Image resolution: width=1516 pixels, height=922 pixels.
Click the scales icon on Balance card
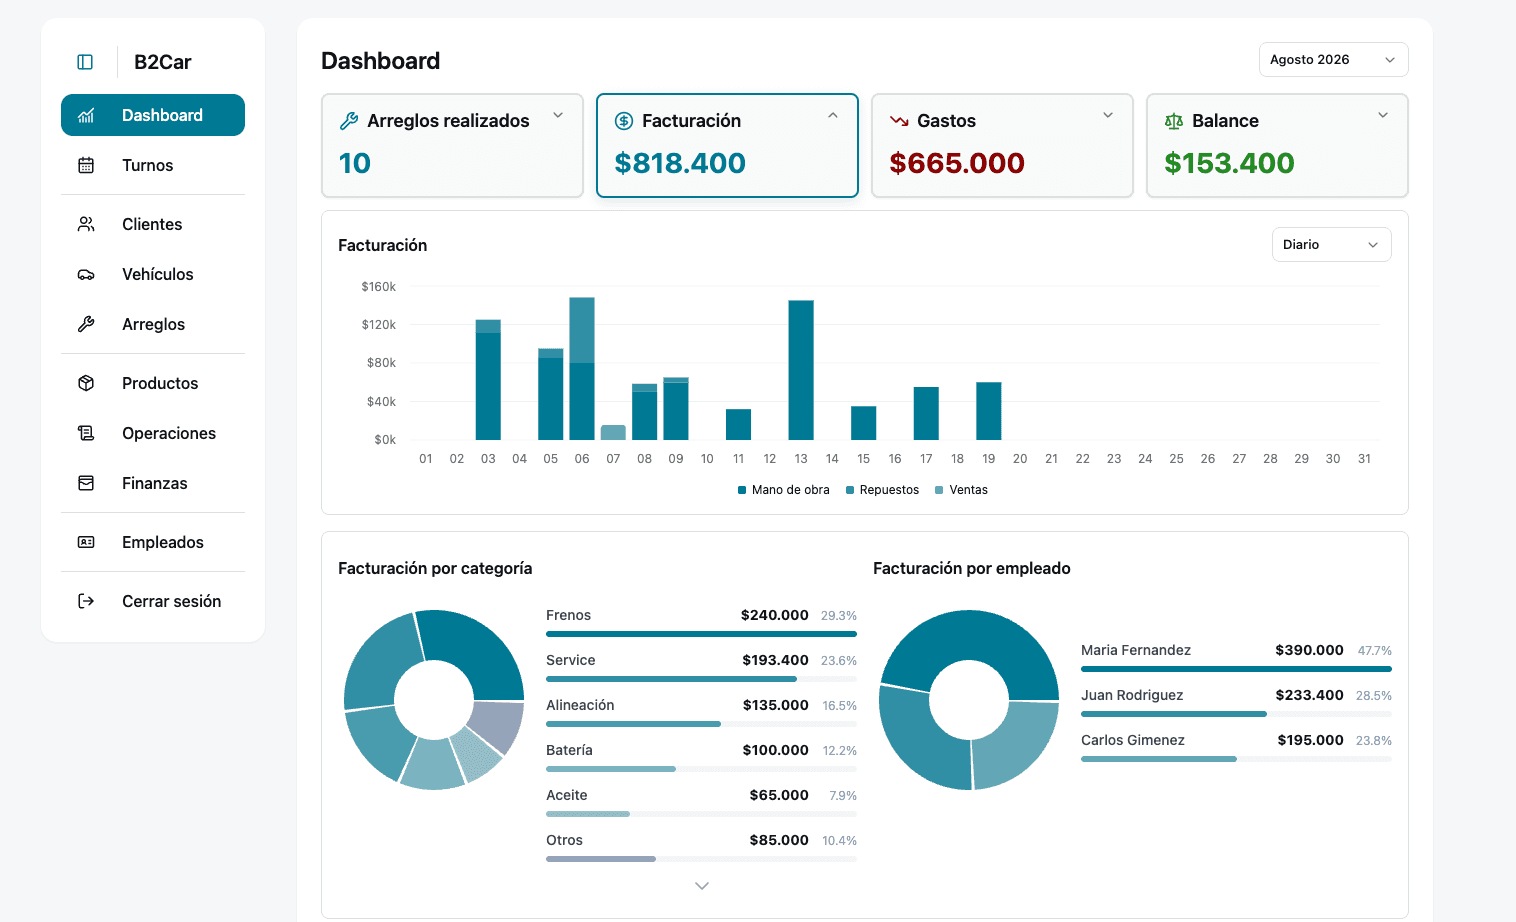pyautogui.click(x=1174, y=121)
